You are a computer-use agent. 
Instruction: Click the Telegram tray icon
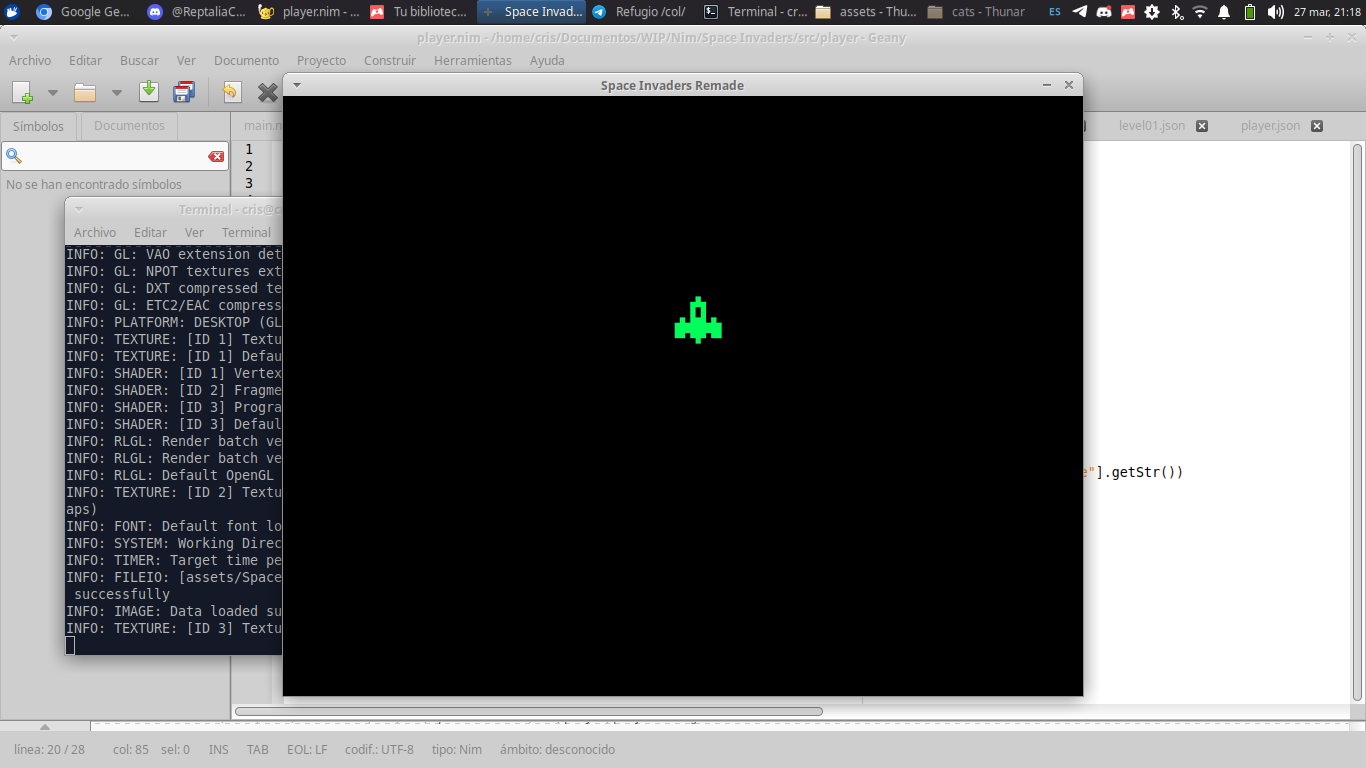coord(1080,12)
